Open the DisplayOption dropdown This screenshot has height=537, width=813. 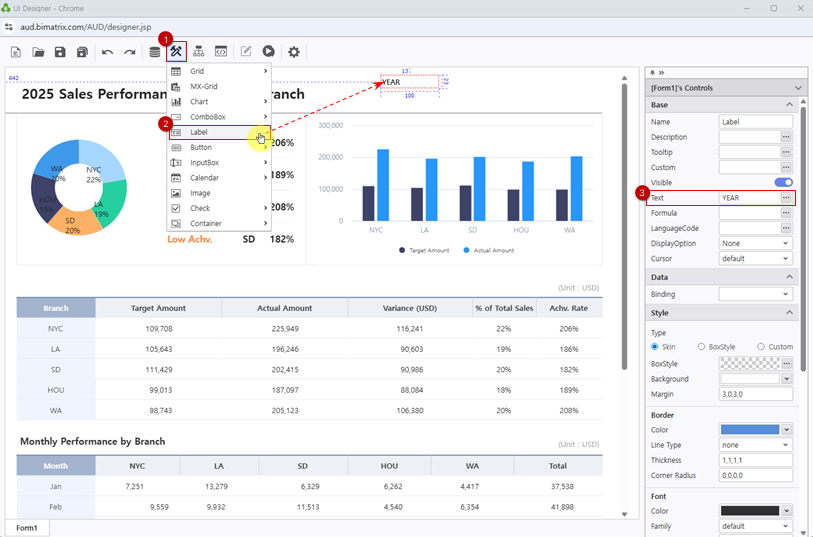pos(755,243)
